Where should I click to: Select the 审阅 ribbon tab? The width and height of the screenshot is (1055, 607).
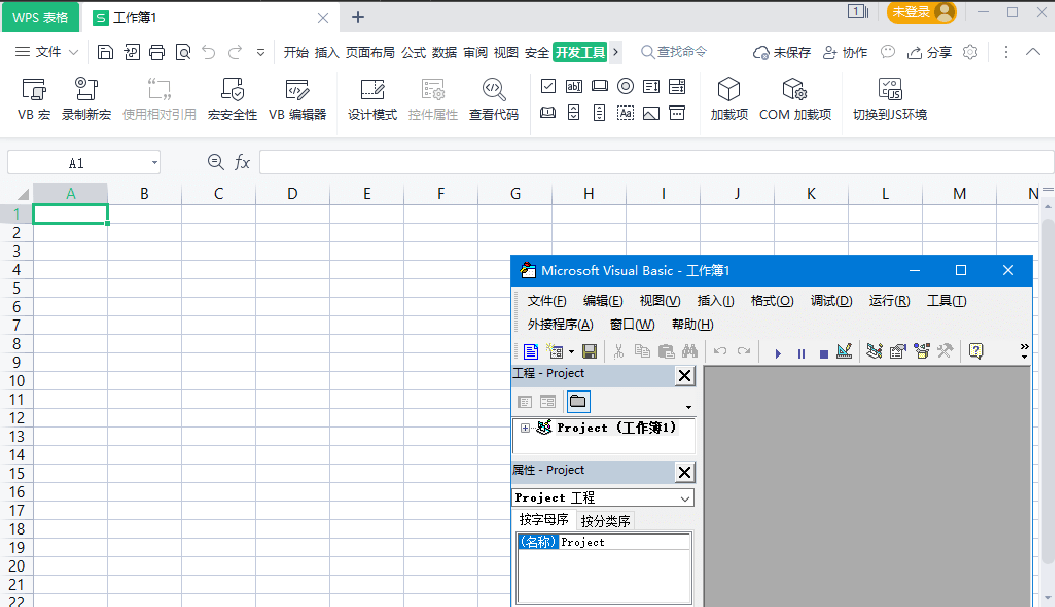coord(475,52)
